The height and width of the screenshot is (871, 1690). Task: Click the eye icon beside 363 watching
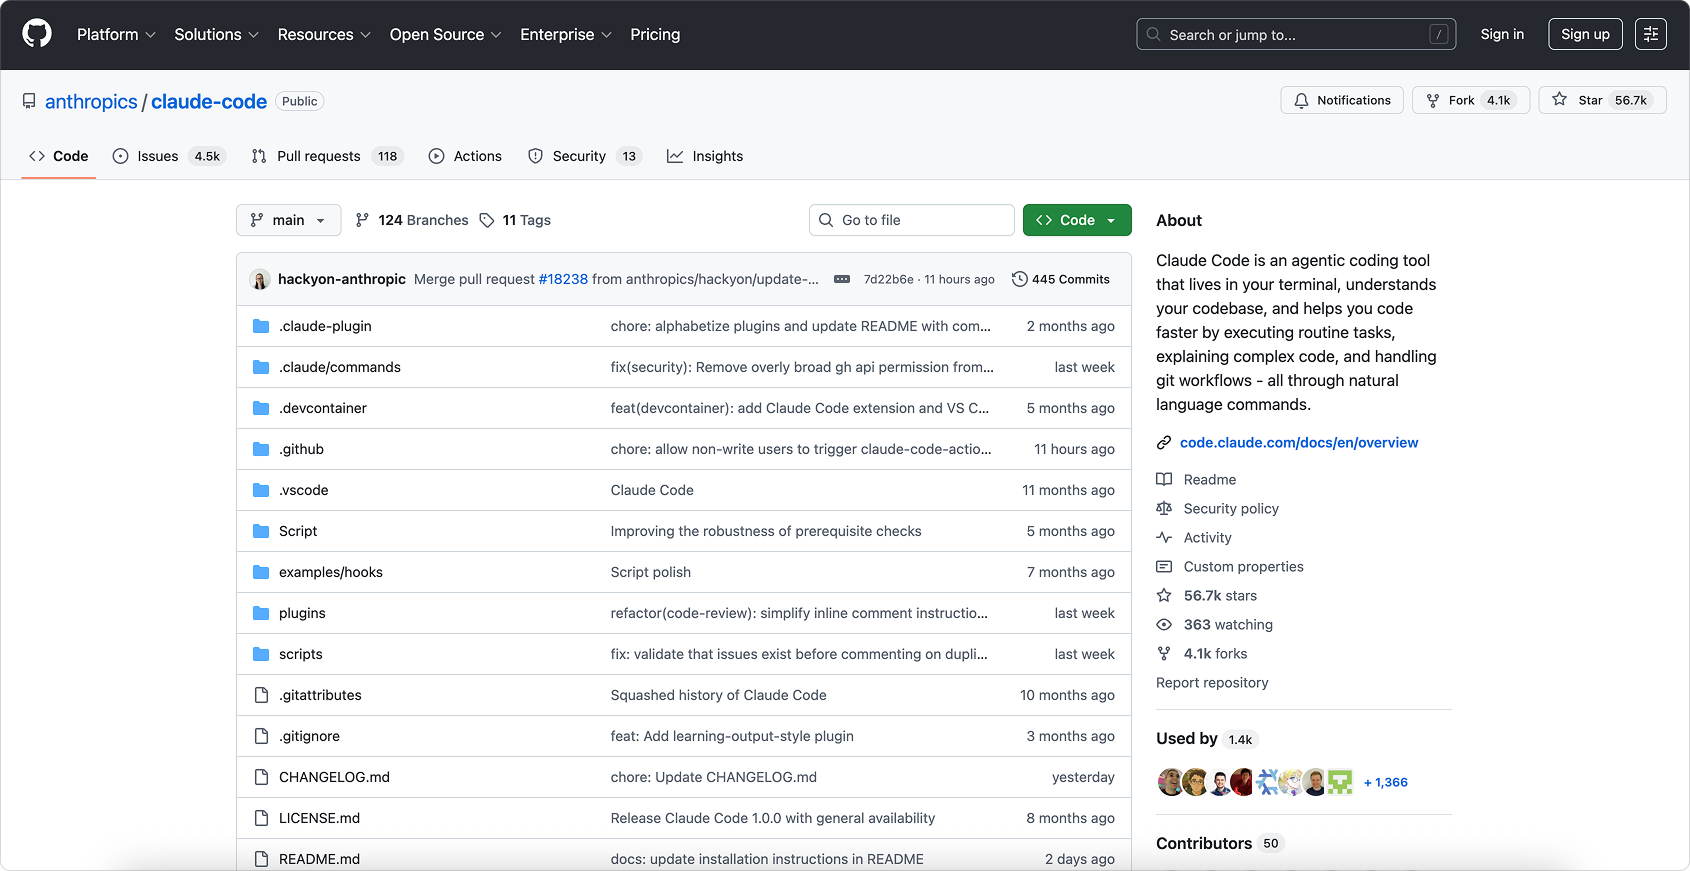(1164, 624)
